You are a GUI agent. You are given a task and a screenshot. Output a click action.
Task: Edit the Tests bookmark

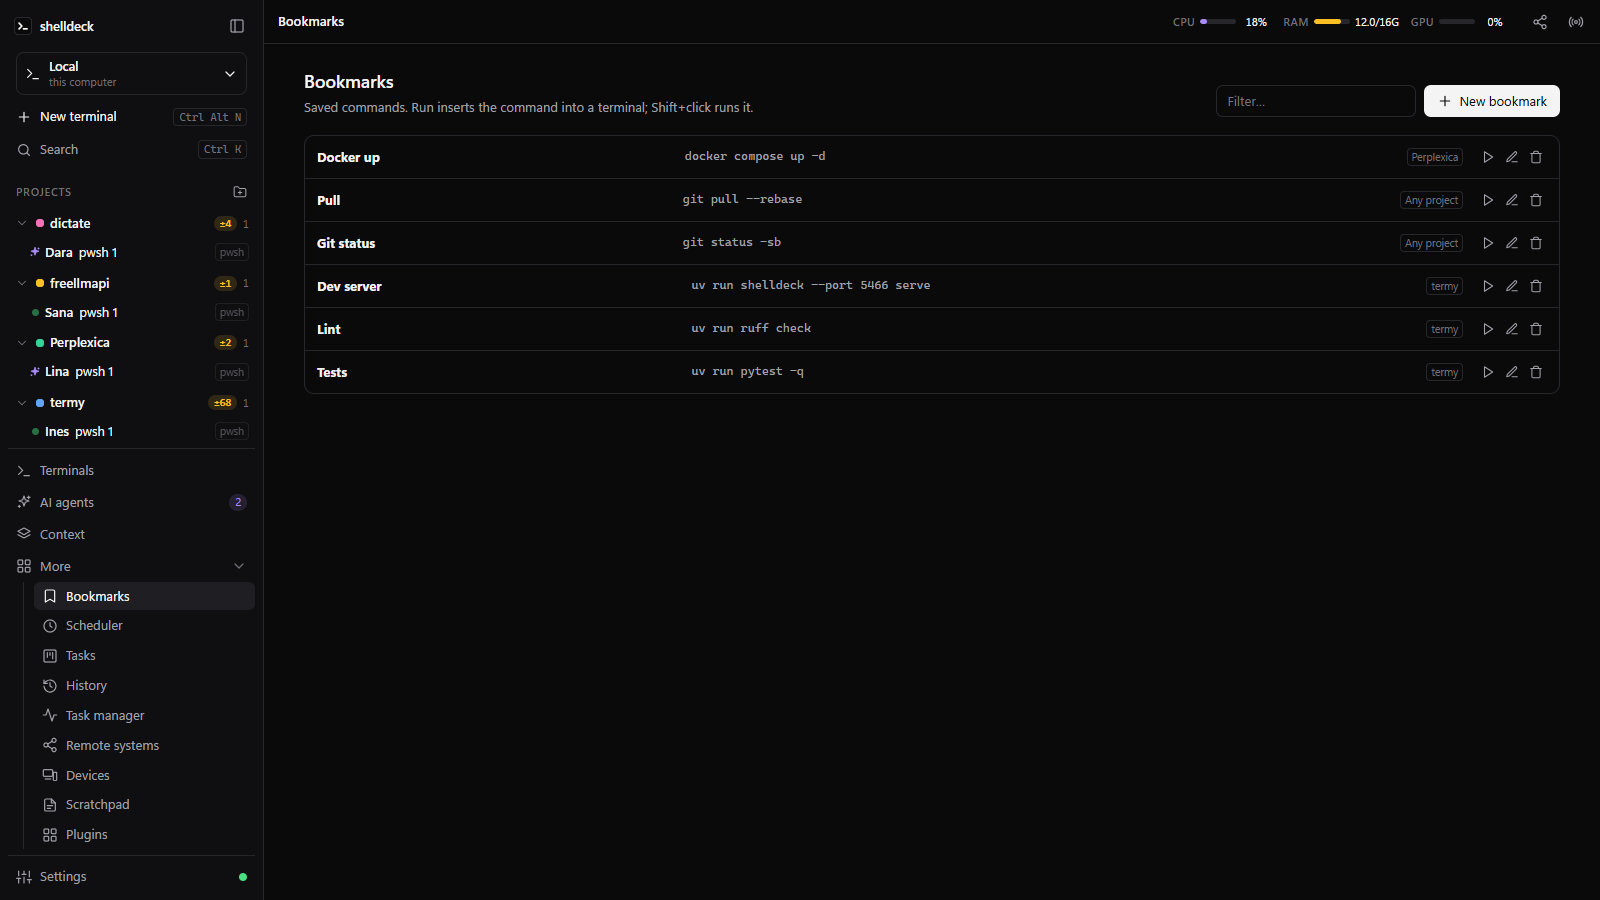tap(1512, 372)
